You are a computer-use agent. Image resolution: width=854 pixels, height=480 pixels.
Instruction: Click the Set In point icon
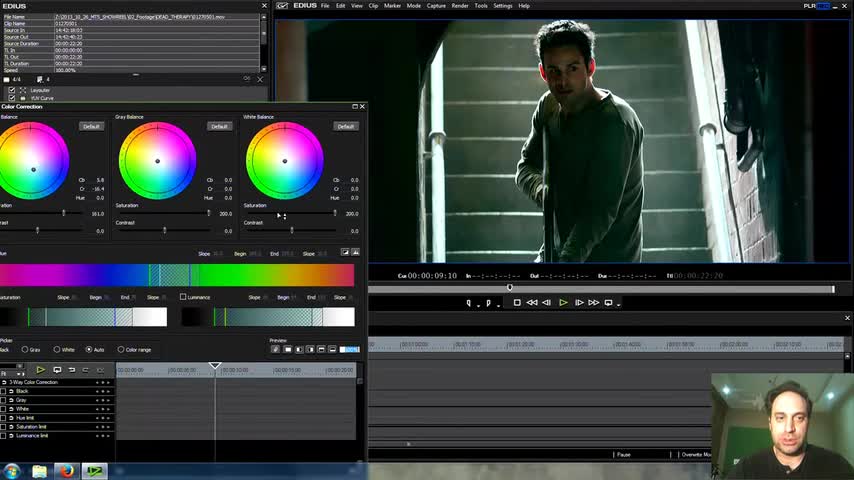pyautogui.click(x=469, y=302)
